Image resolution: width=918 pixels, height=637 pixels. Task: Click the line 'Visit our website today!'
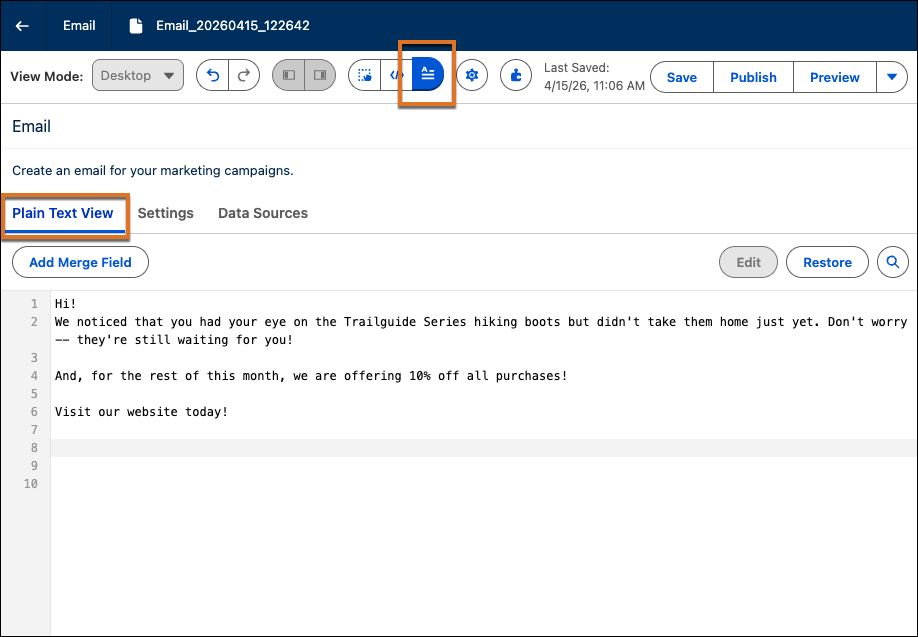point(141,412)
